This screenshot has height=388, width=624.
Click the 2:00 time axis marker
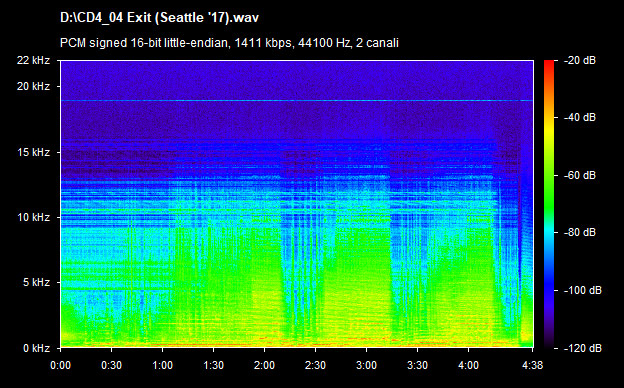pos(264,365)
